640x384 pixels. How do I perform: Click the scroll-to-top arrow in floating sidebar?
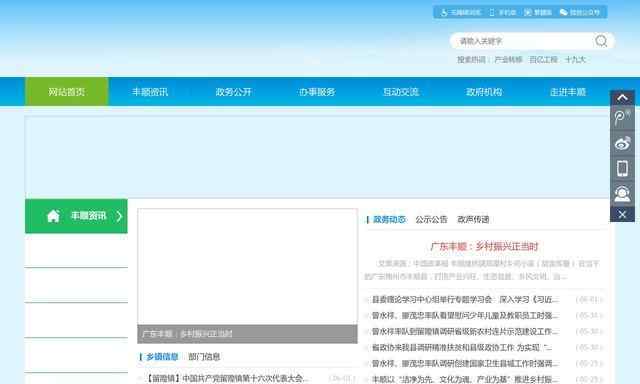click(x=622, y=98)
